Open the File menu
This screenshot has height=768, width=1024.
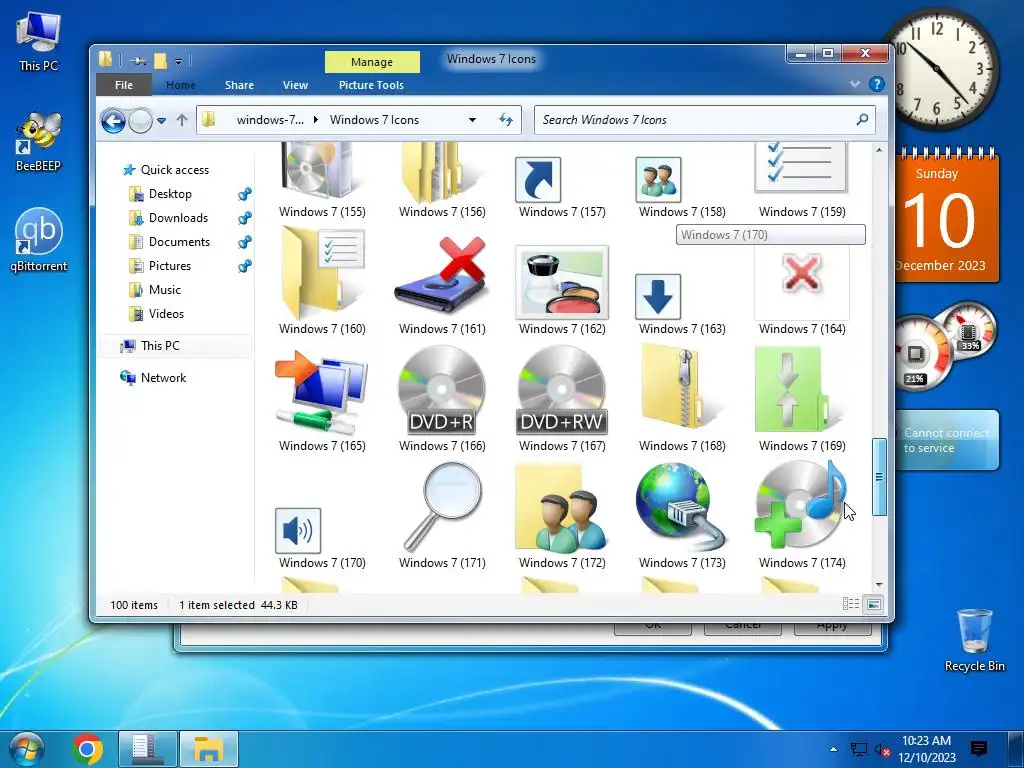123,85
